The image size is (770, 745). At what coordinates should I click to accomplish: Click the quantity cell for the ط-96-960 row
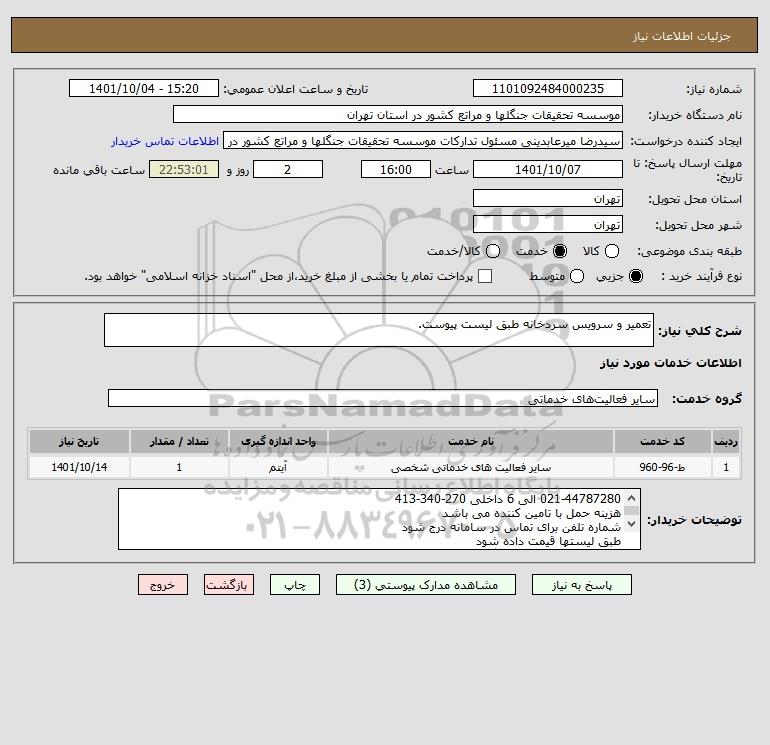pyautogui.click(x=179, y=467)
